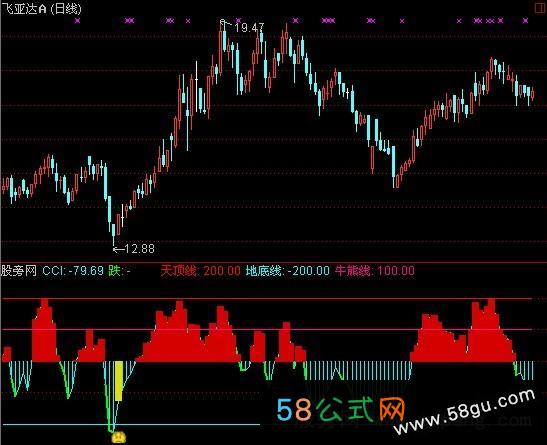Click the cyan bottom threshold line in indicator
547x445 pixels.
[131, 425]
